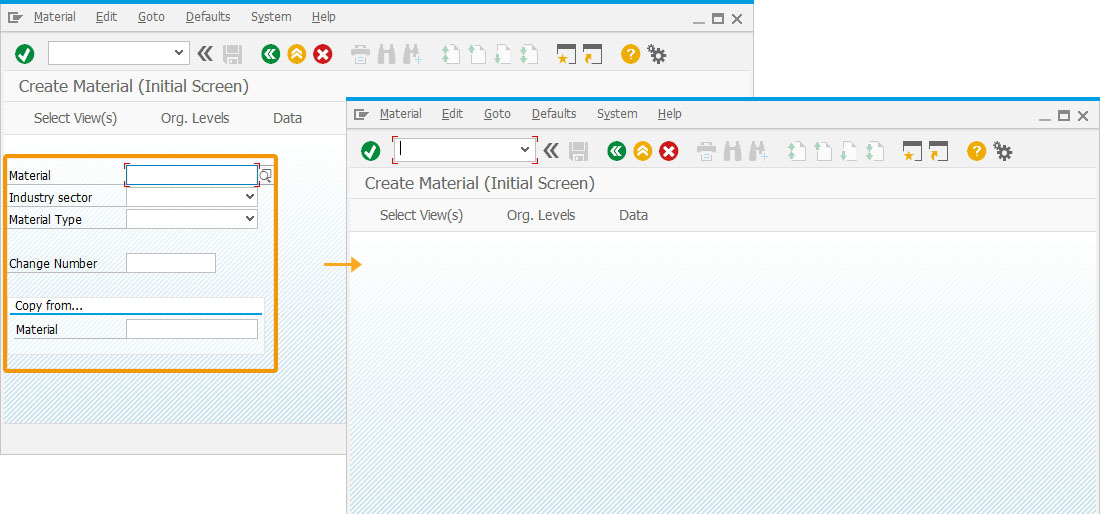
Task: Open Customize Layout gear in back window
Action: pos(657,55)
